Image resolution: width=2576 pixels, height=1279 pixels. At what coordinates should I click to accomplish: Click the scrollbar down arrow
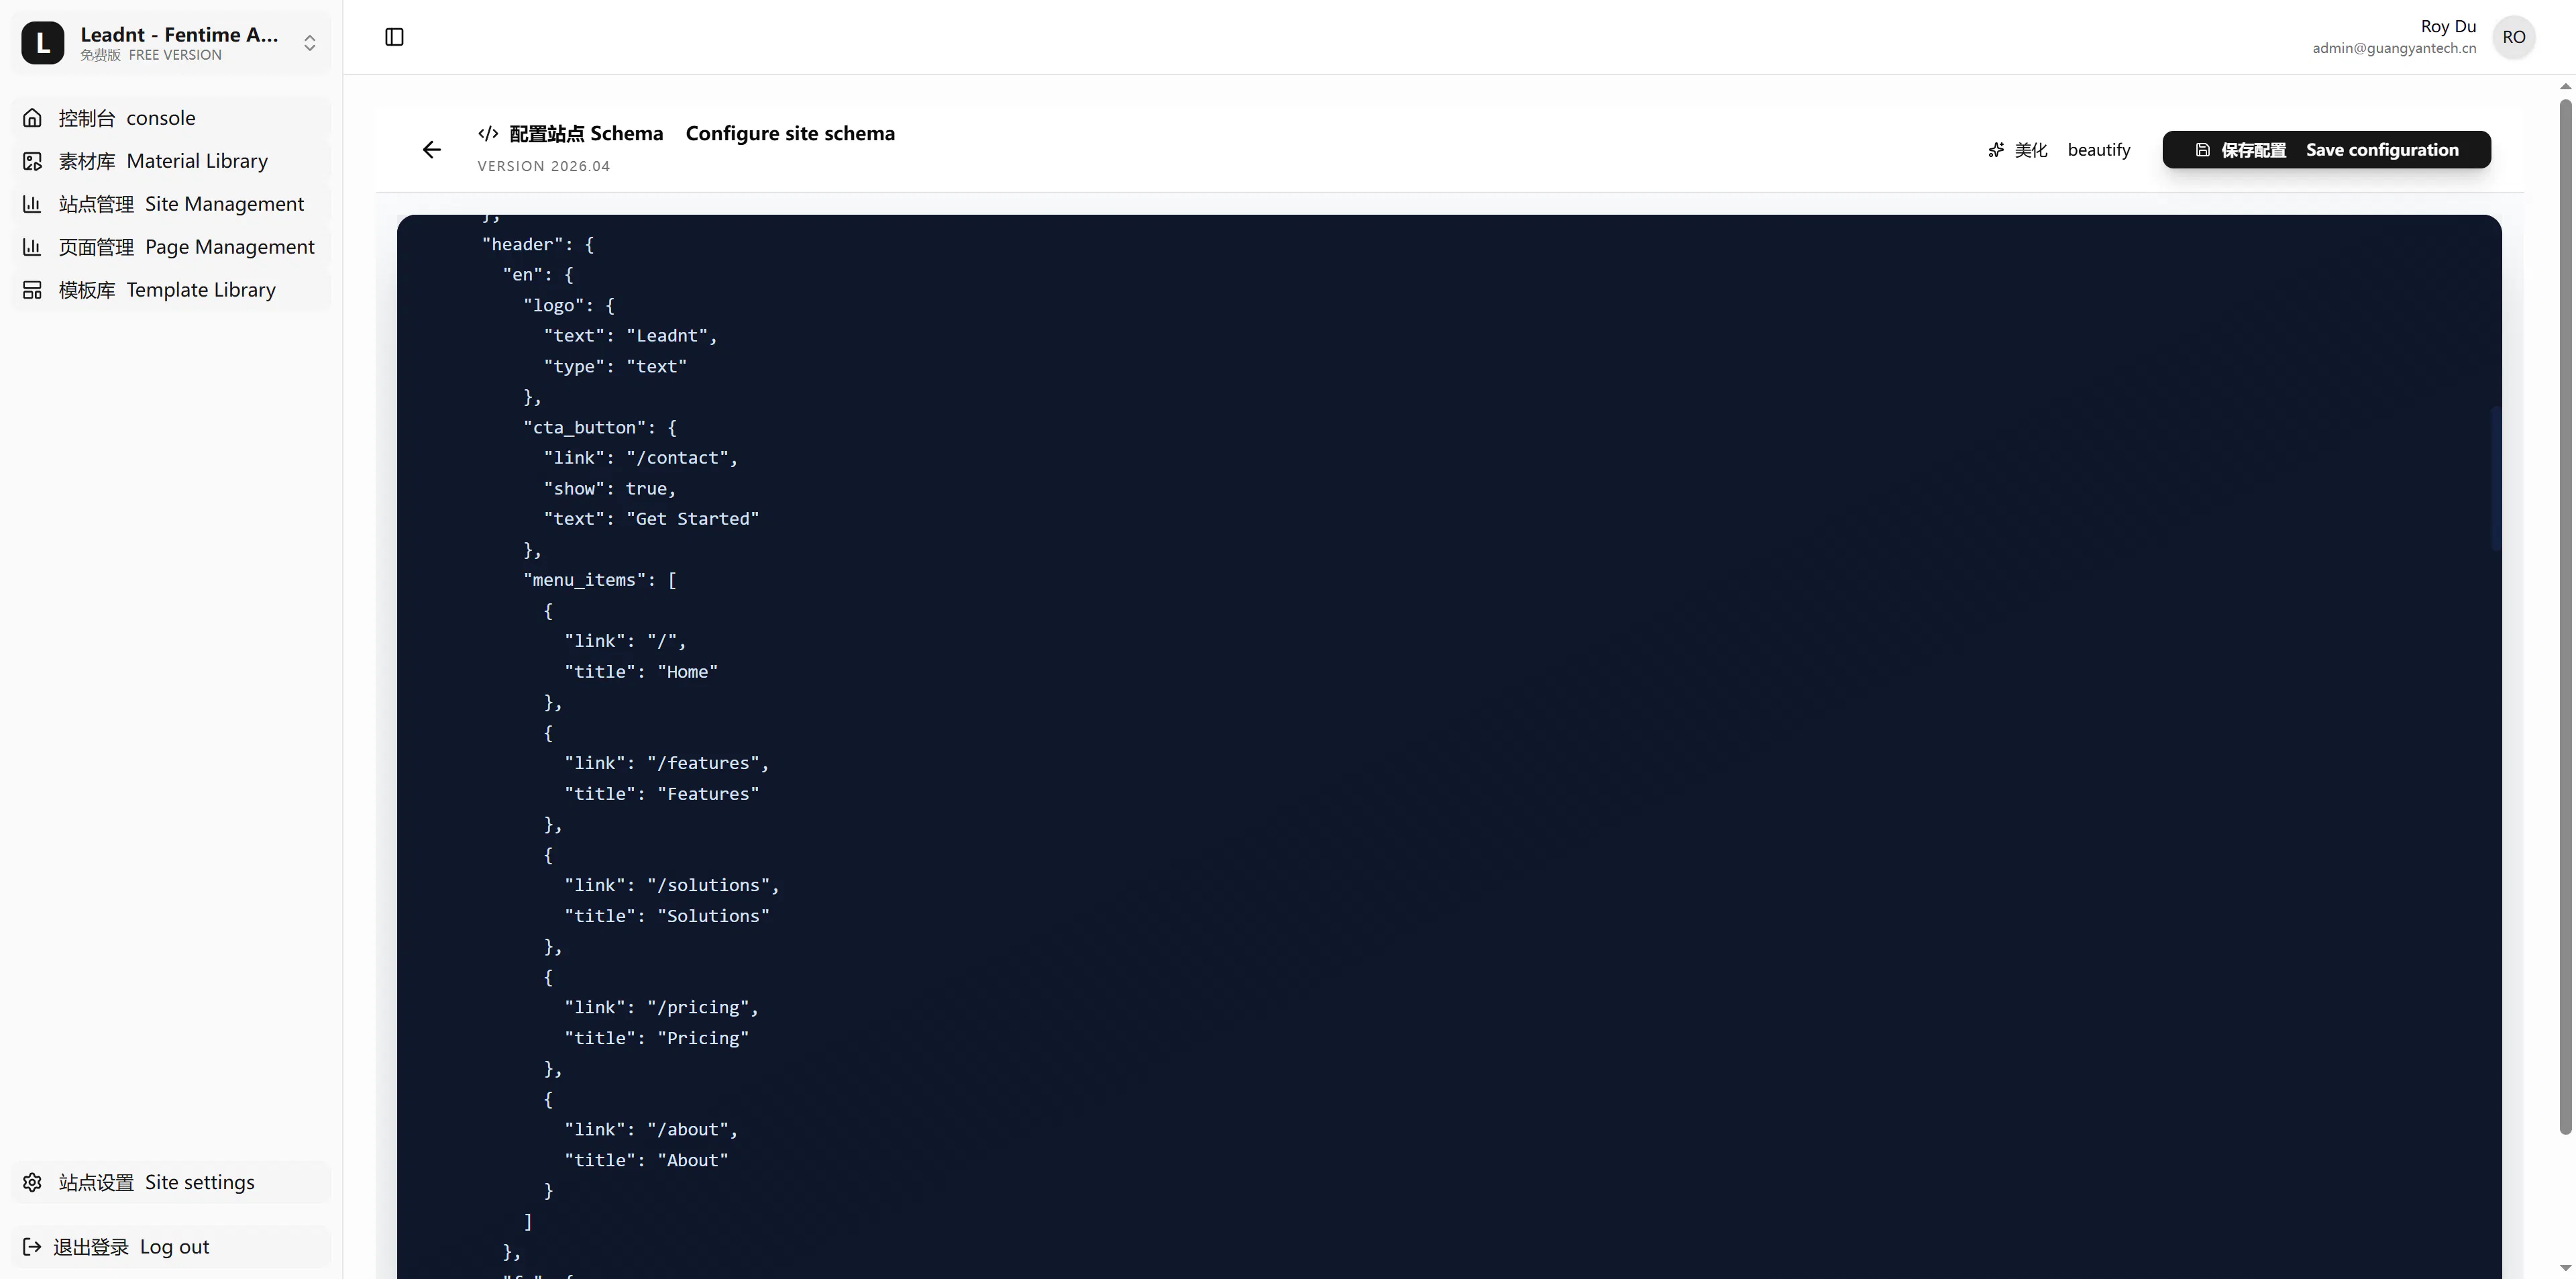point(2565,1267)
